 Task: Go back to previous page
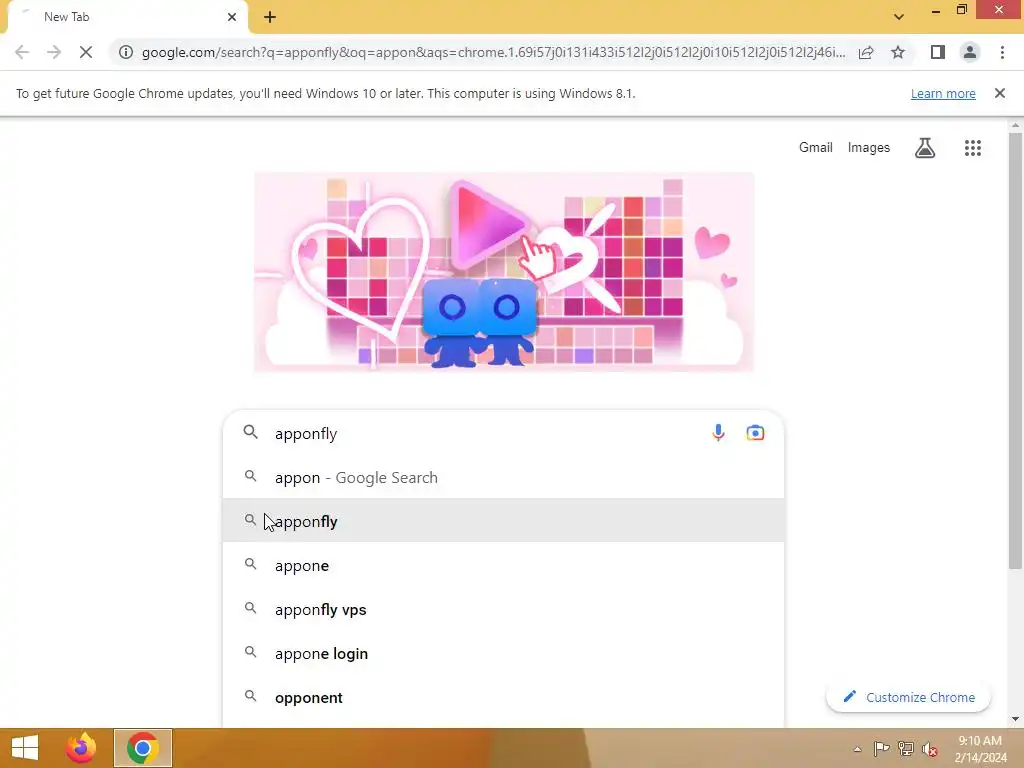22,52
